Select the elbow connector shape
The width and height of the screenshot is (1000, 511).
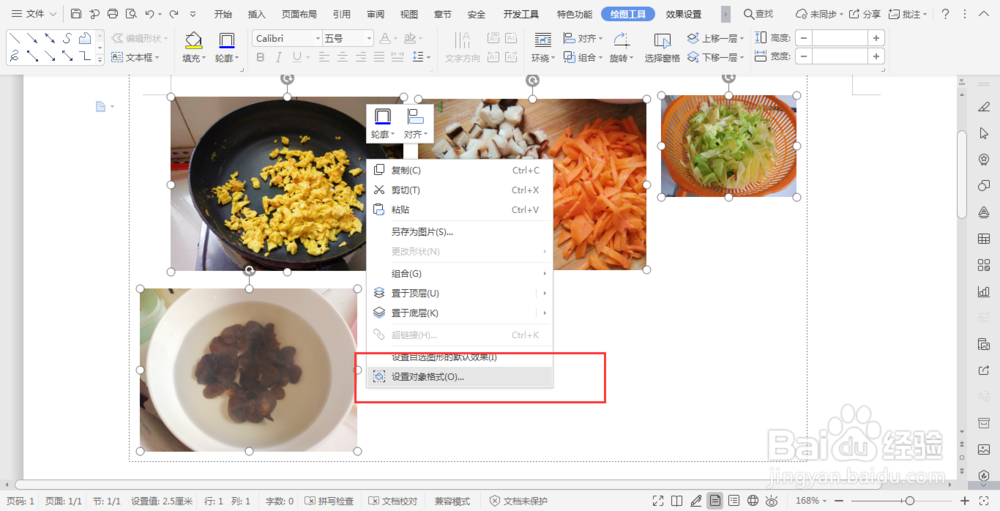click(85, 56)
